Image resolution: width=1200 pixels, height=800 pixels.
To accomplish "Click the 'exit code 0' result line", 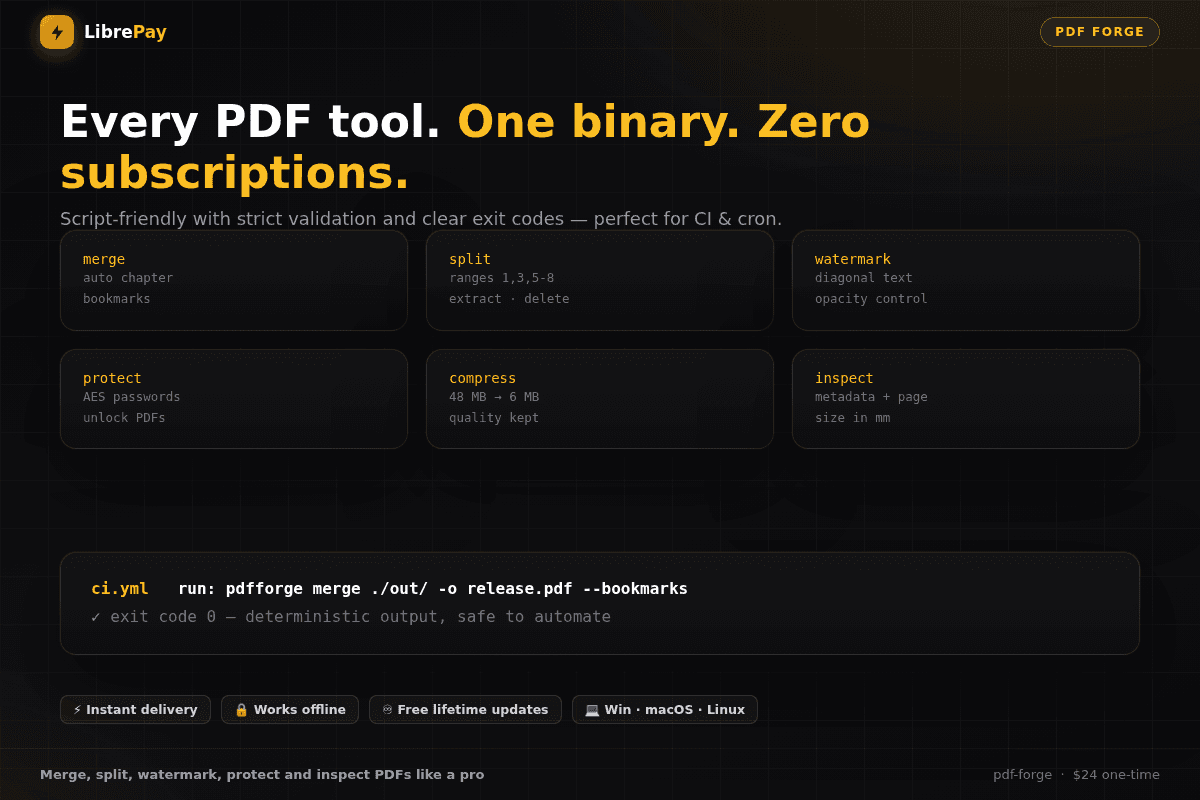I will 351,617.
